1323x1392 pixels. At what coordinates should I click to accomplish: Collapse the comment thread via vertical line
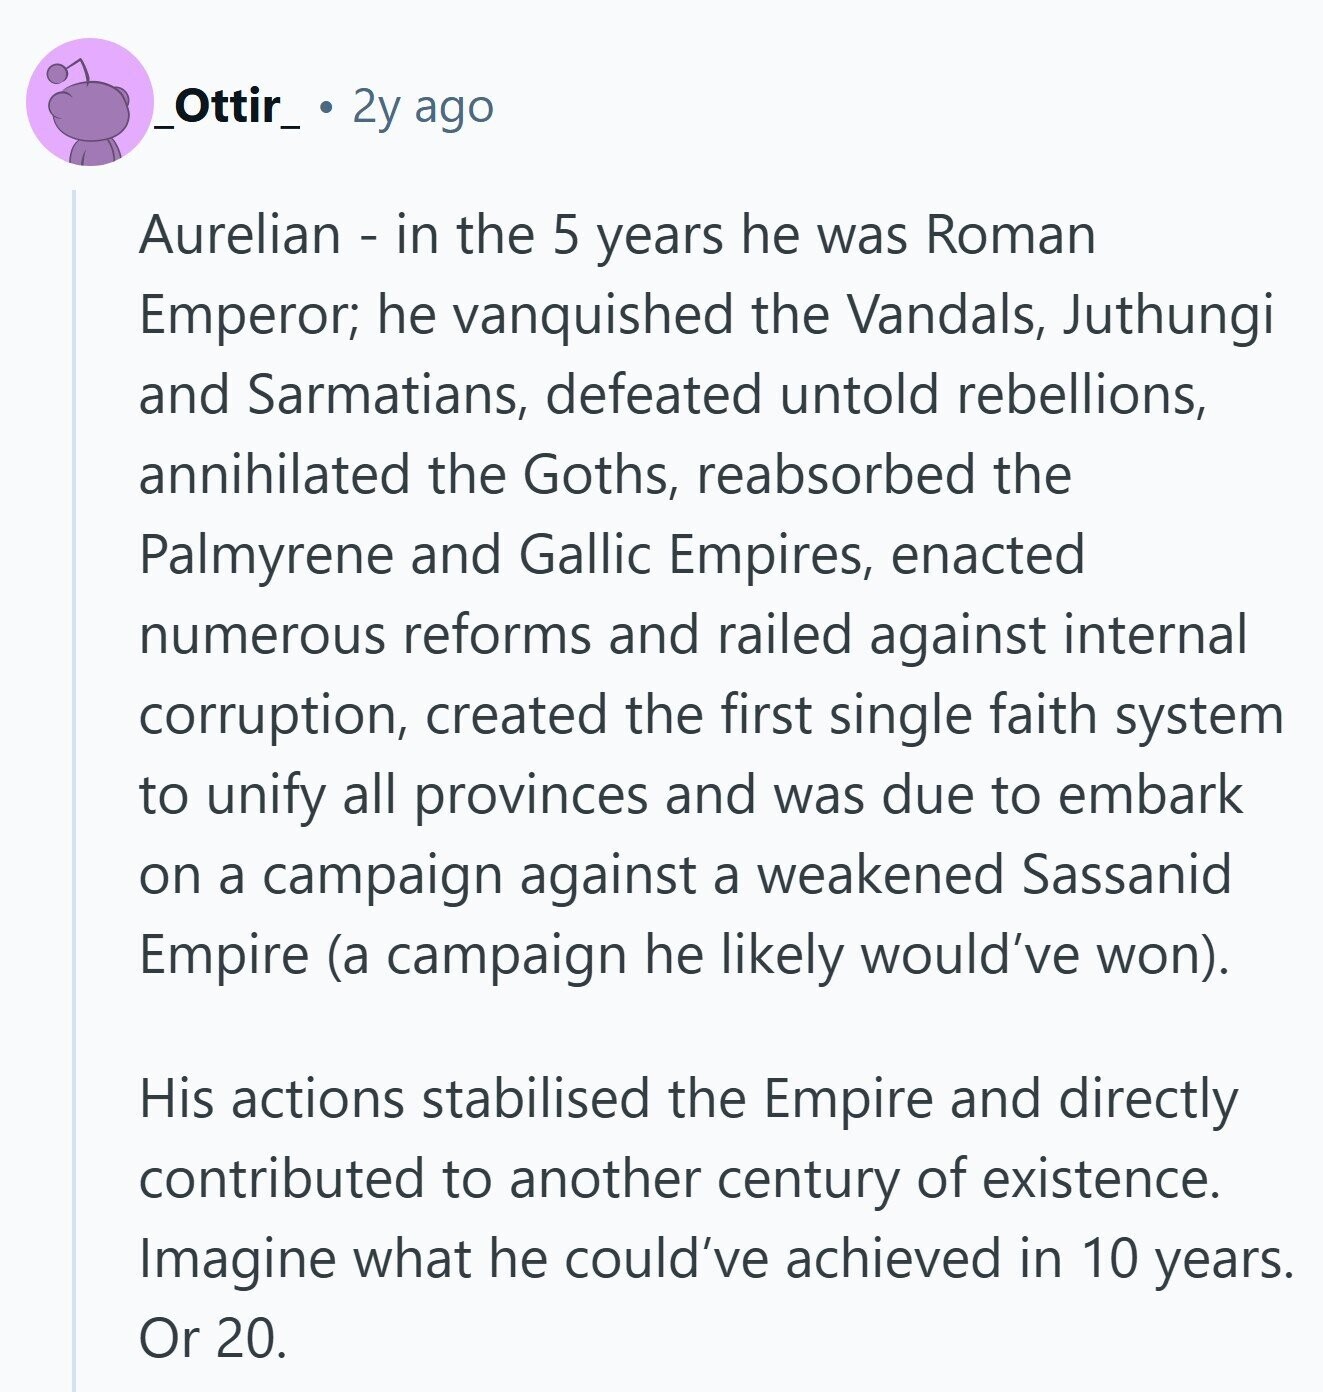pyautogui.click(x=74, y=790)
